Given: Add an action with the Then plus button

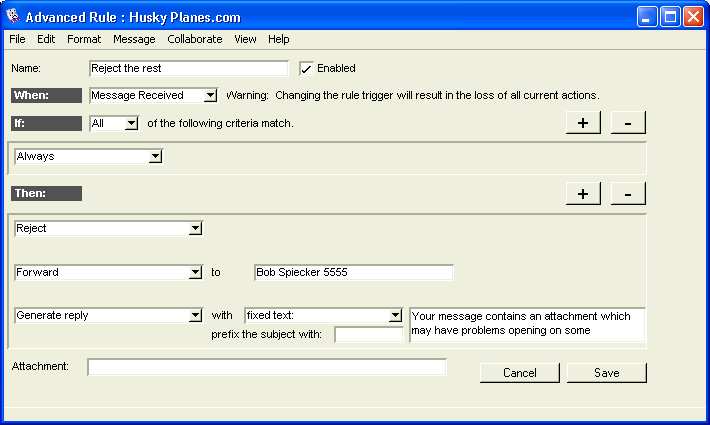Looking at the screenshot, I should pos(583,194).
